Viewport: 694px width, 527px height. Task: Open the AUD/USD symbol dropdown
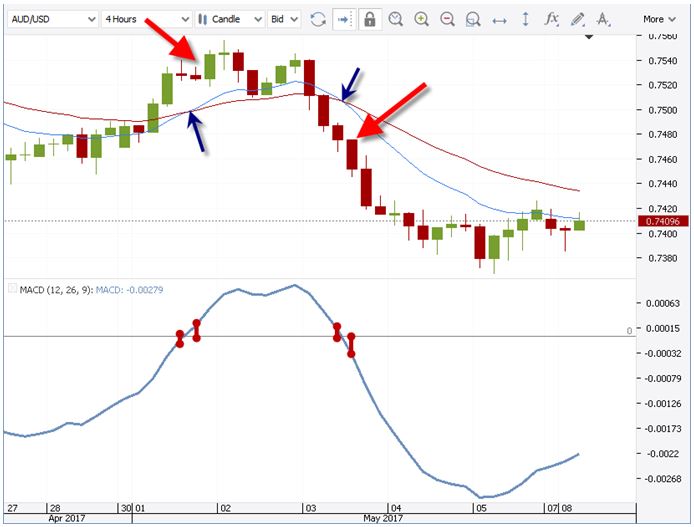(x=52, y=19)
